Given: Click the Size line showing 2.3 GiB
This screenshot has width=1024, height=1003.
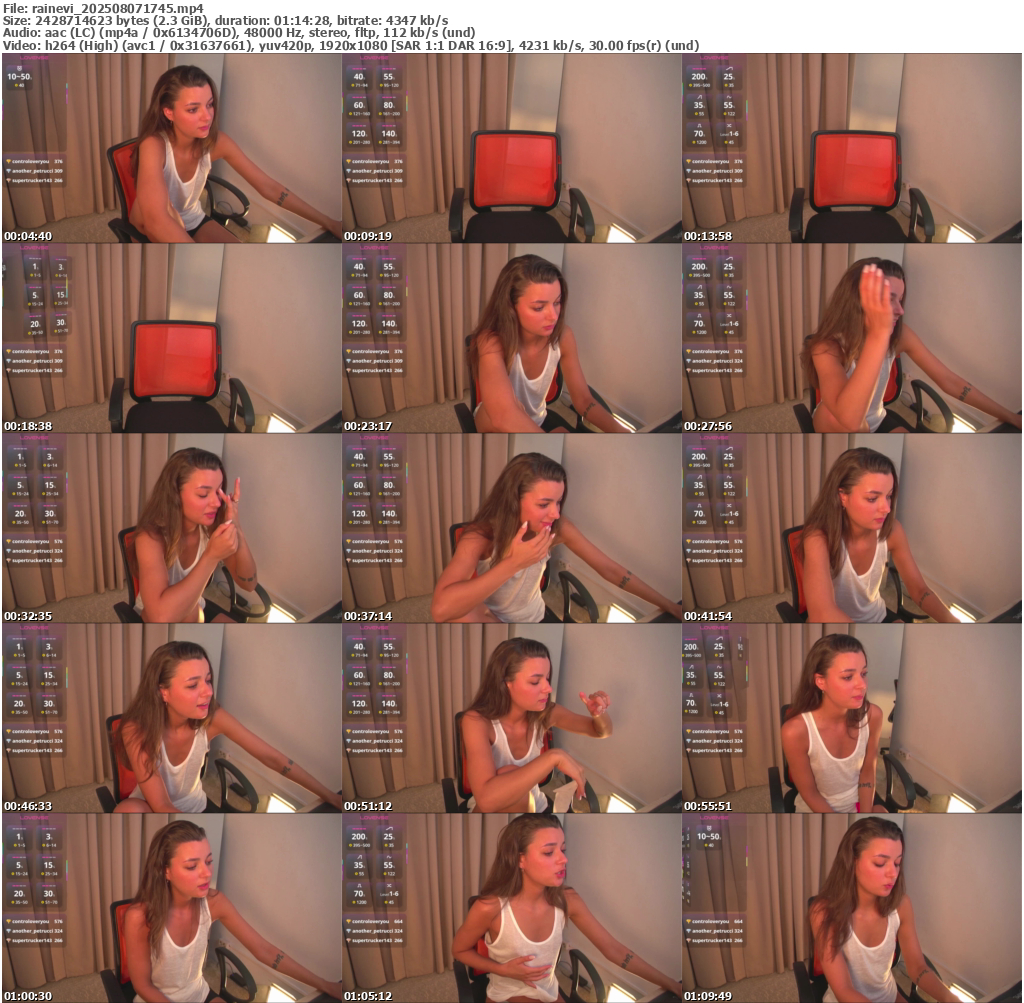Looking at the screenshot, I should (225, 21).
